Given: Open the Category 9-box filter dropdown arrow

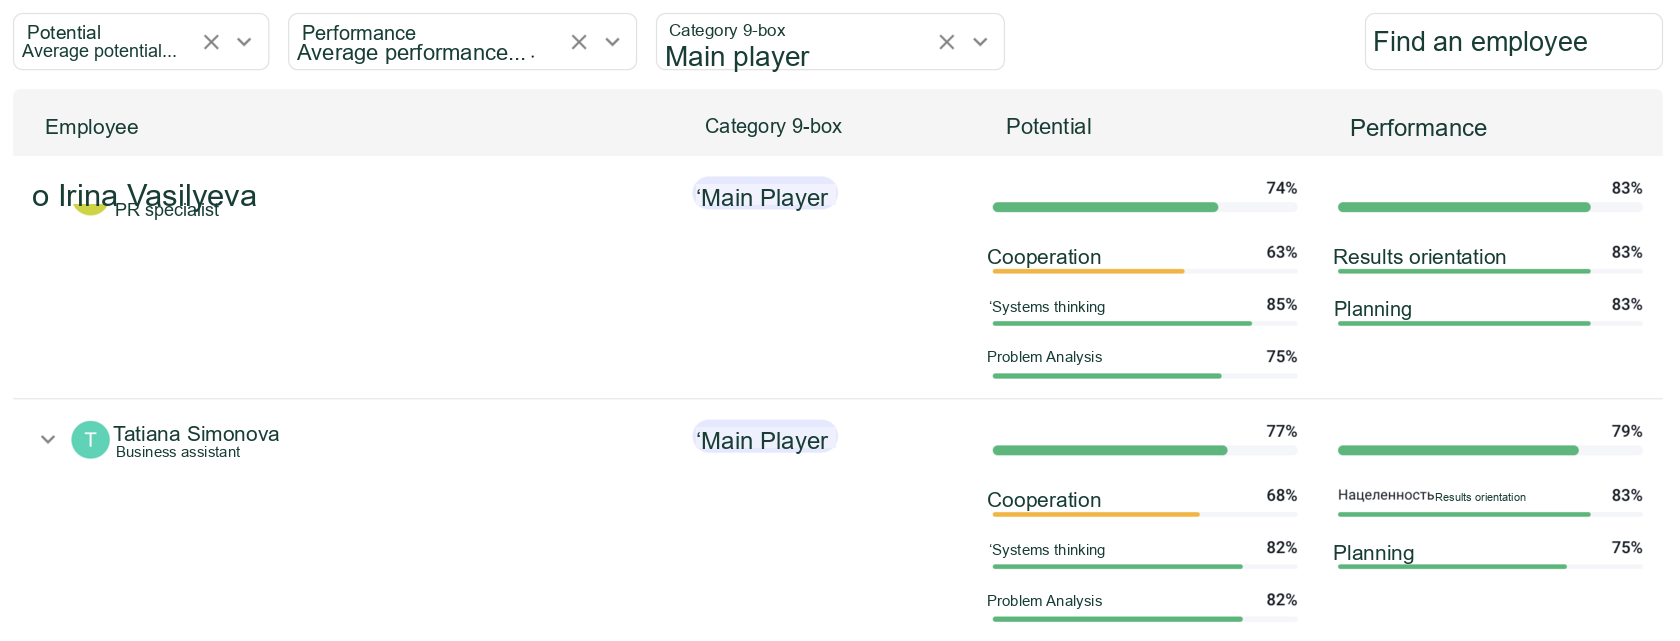Looking at the screenshot, I should click(x=980, y=42).
